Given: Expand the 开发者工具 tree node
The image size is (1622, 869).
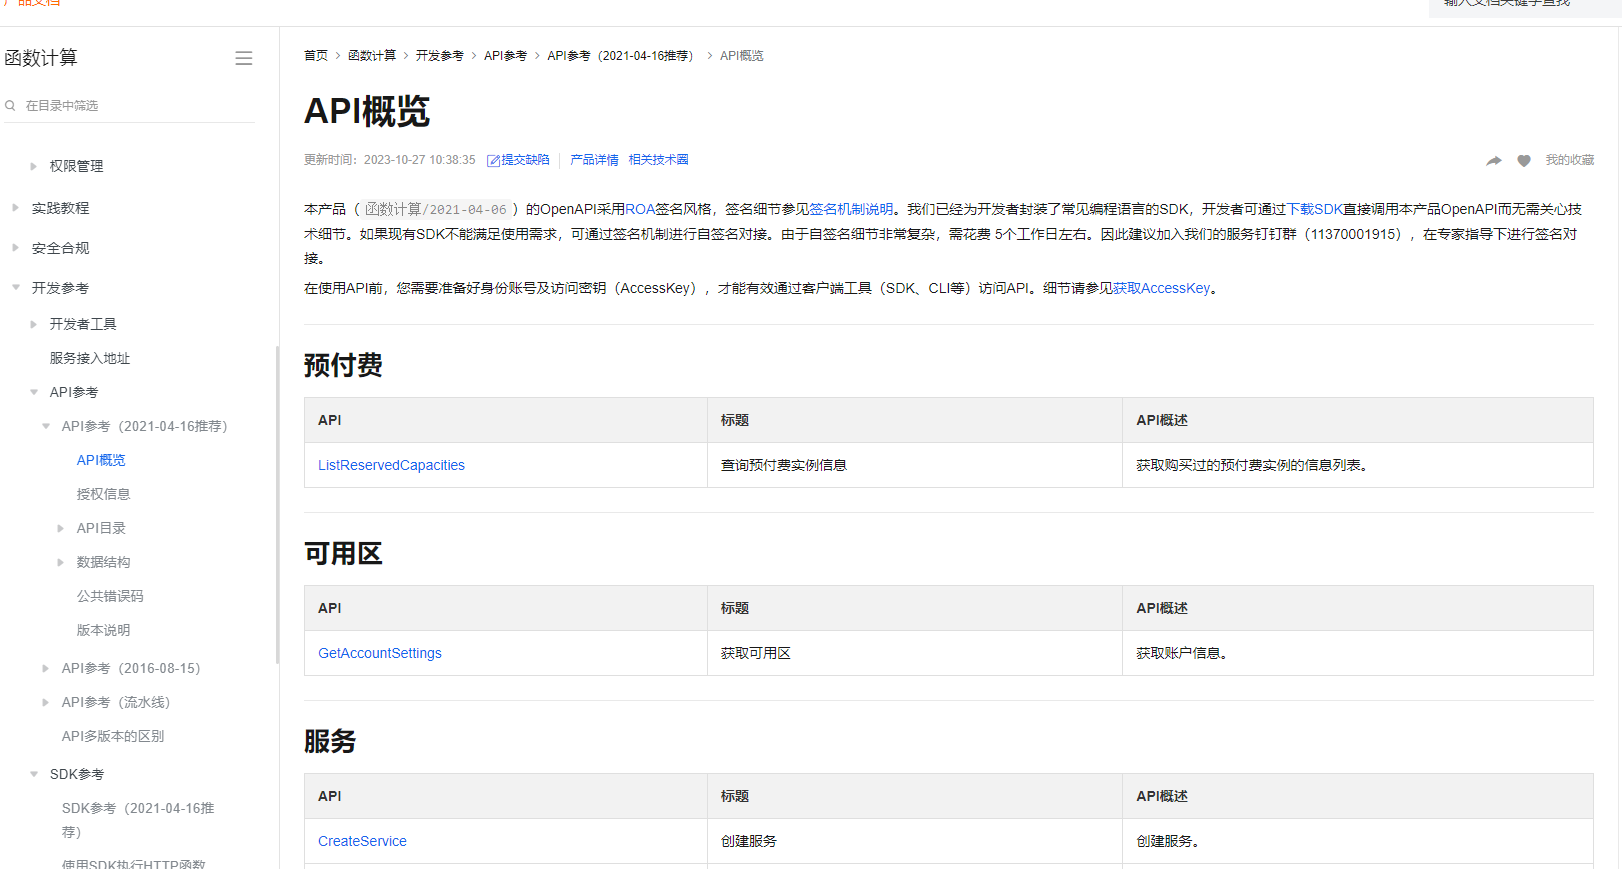Looking at the screenshot, I should pos(33,324).
